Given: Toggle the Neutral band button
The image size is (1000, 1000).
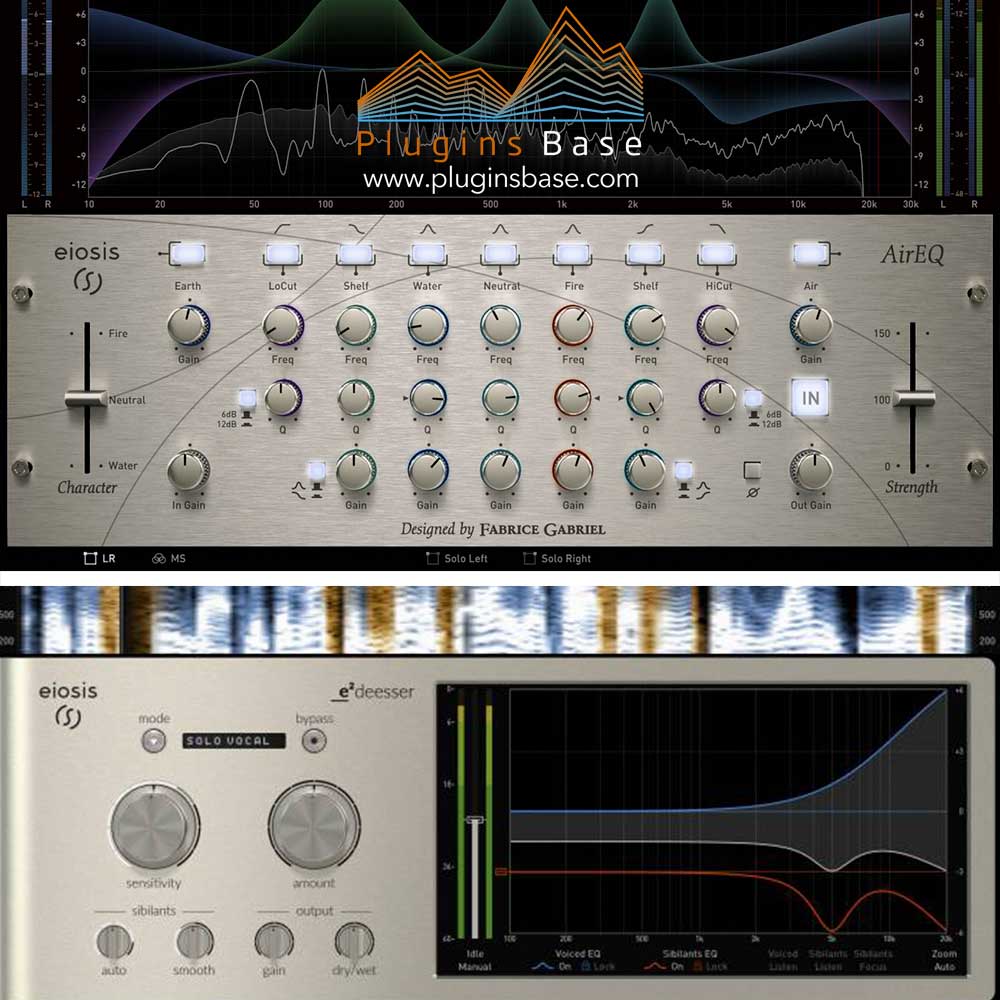Looking at the screenshot, I should point(501,254).
